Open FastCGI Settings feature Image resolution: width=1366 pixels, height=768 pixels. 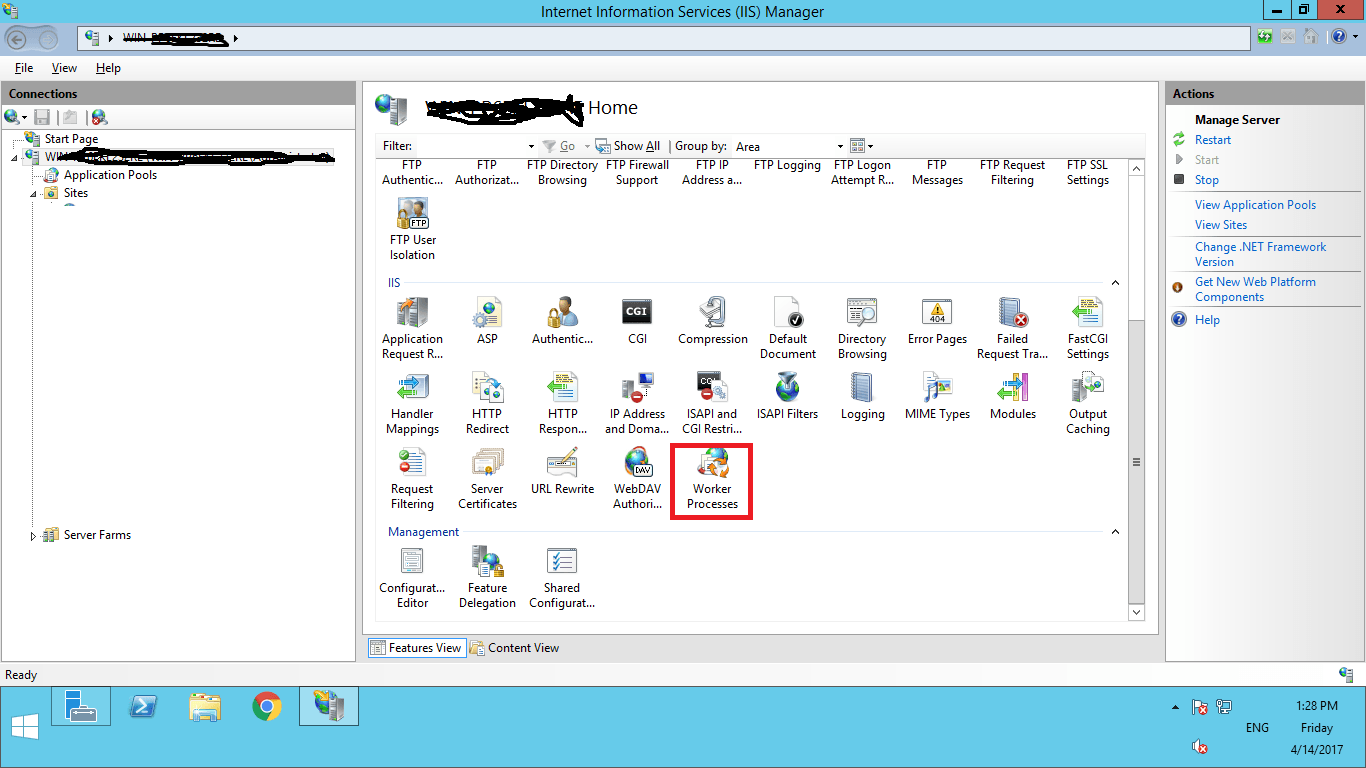pos(1087,328)
